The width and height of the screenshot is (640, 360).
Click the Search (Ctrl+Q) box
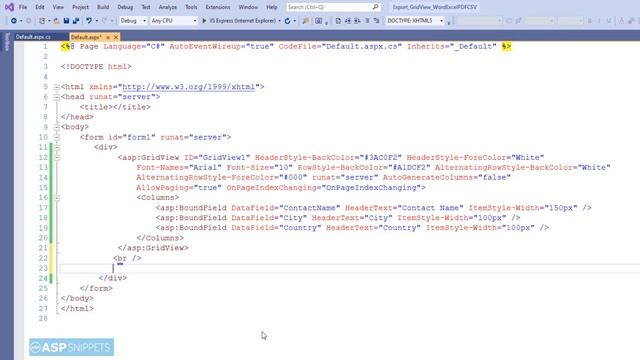coord(333,7)
